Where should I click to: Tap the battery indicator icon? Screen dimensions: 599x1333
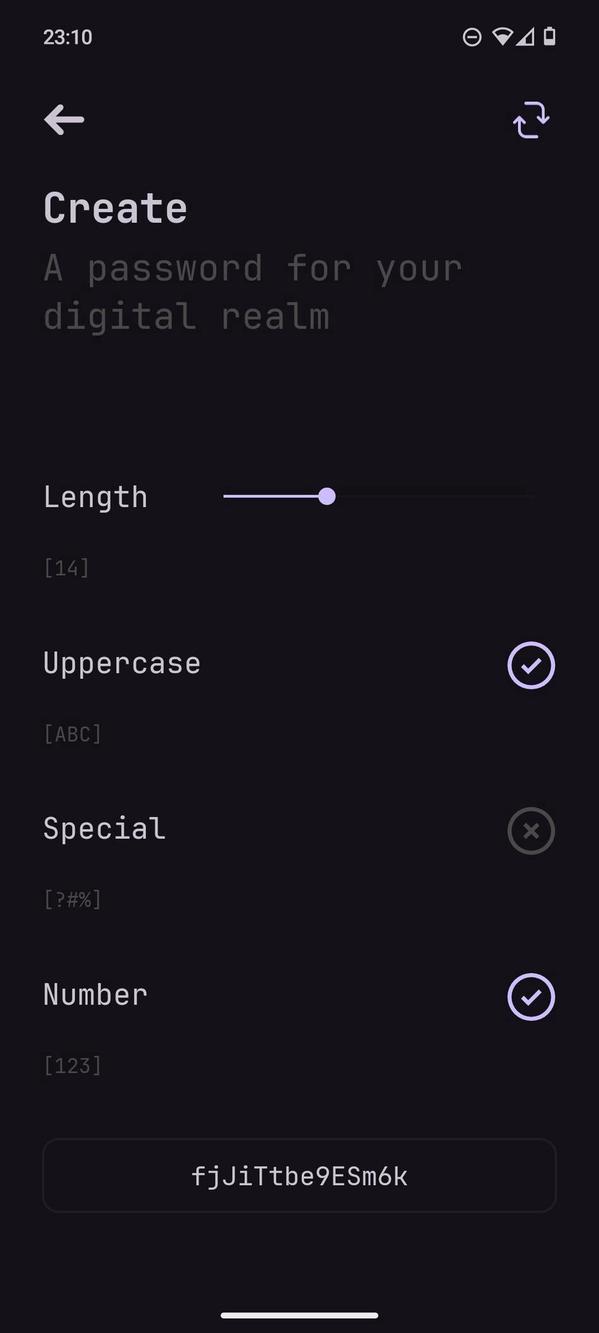tap(551, 37)
